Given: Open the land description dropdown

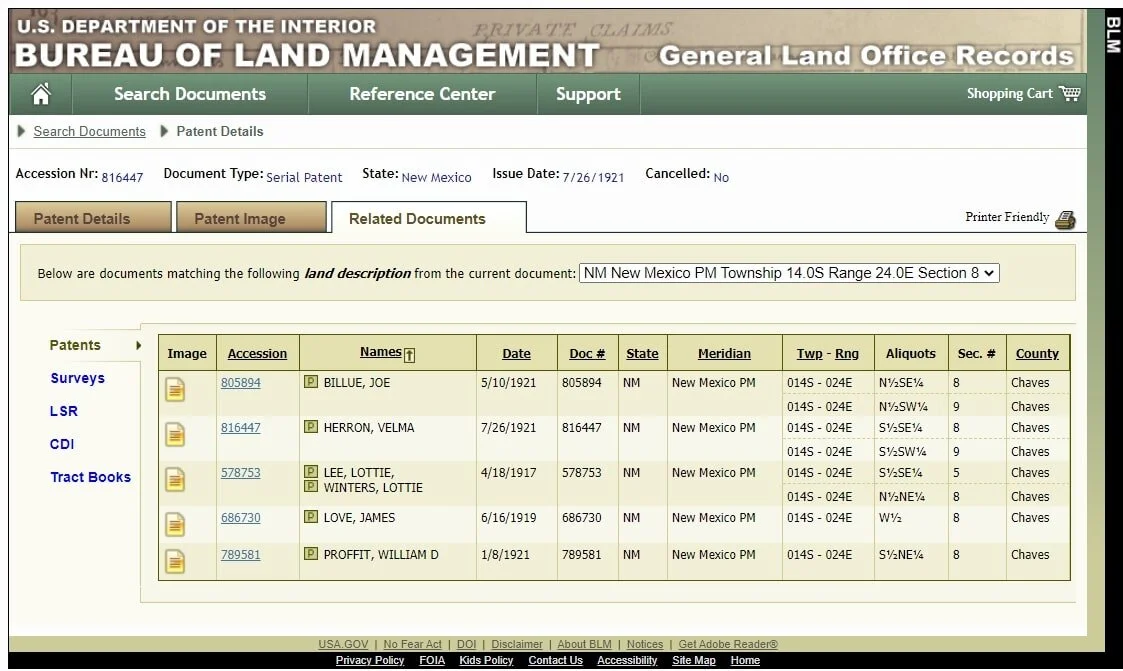Looking at the screenshot, I should [x=789, y=273].
